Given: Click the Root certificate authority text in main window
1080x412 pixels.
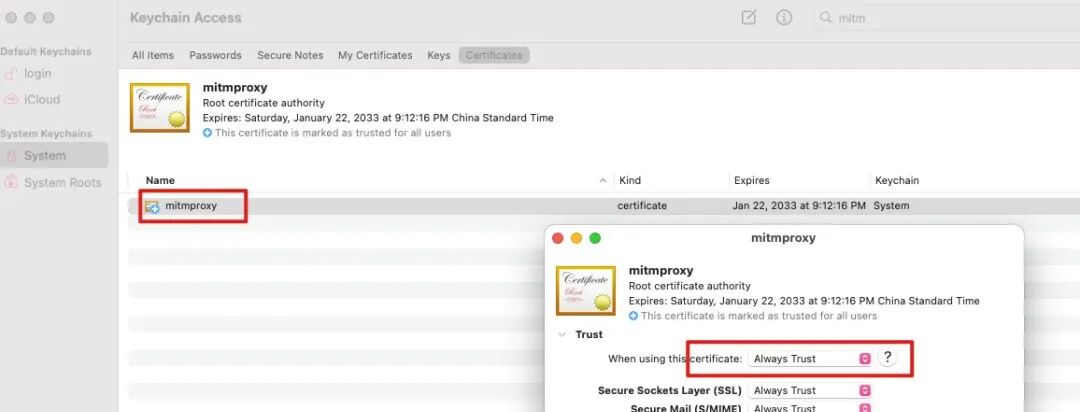Looking at the screenshot, I should 264,103.
